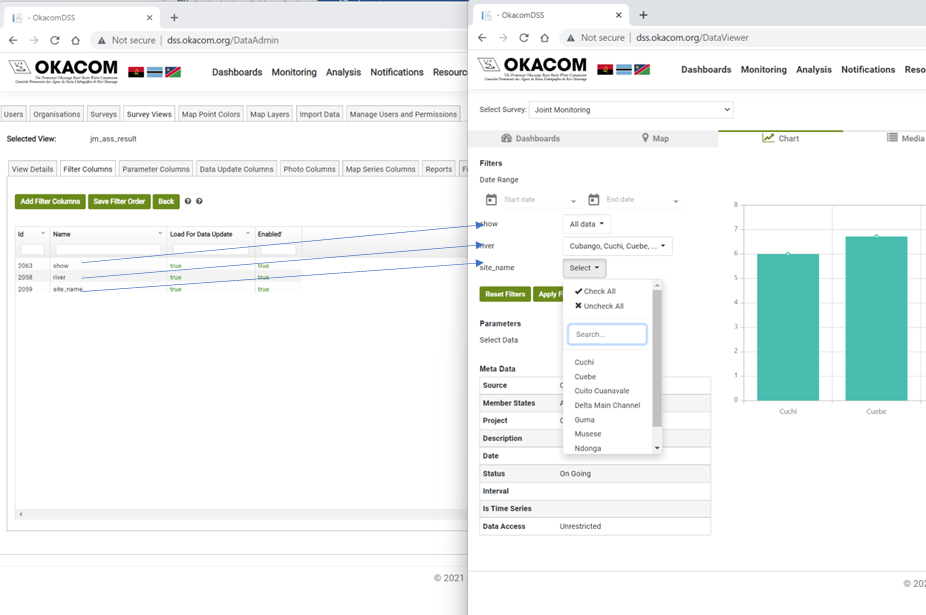
Task: Click first help question icon beside Back button
Action: tap(188, 201)
